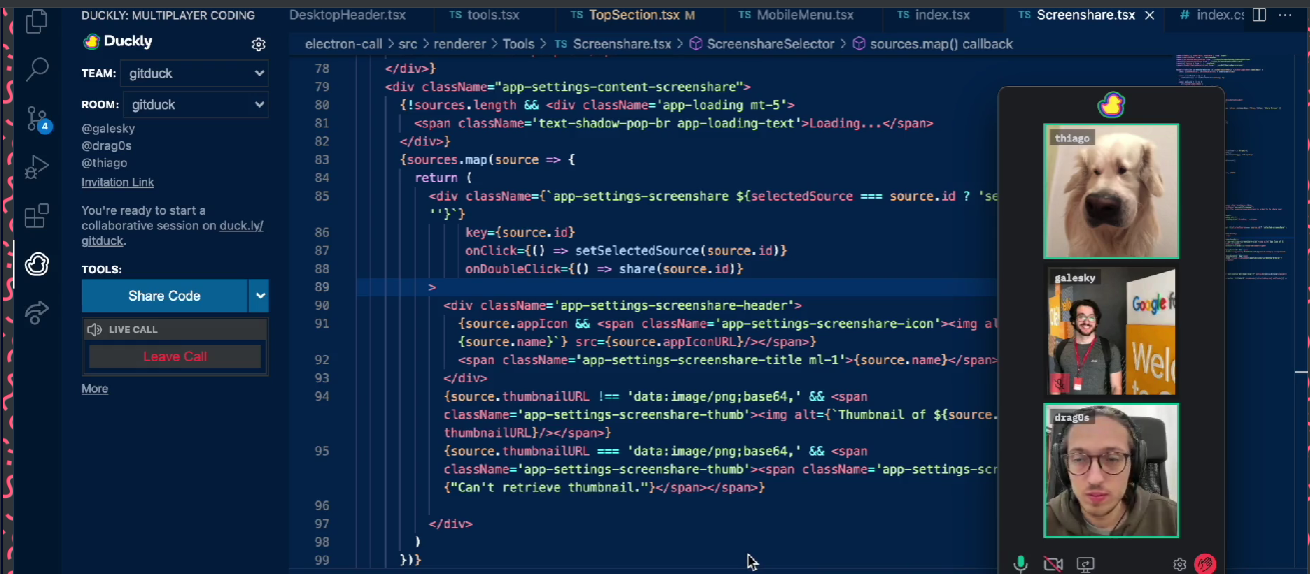Open the TEAM gitduck dropdown
Image resolution: width=1310 pixels, height=574 pixels.
[194, 73]
